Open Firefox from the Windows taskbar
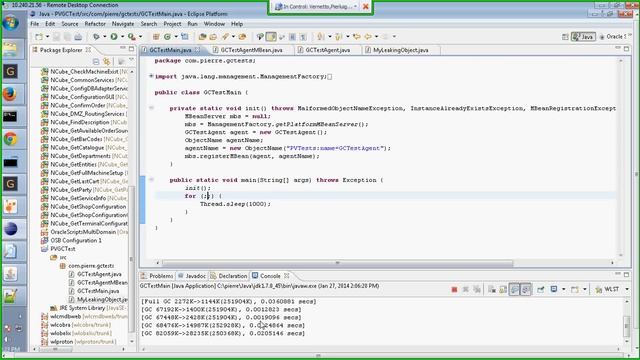 pyautogui.click(x=10, y=94)
